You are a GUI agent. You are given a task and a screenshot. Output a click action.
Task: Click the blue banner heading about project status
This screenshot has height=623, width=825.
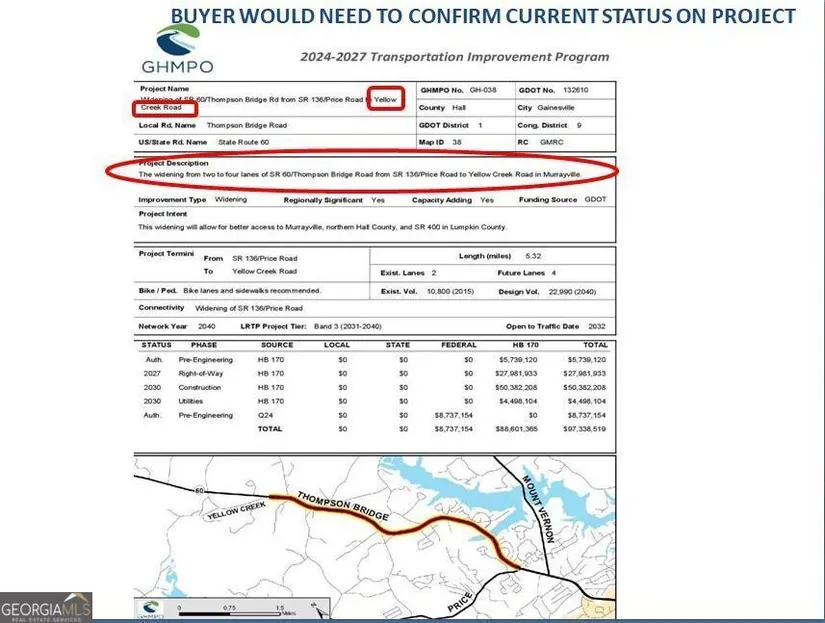pyautogui.click(x=483, y=16)
